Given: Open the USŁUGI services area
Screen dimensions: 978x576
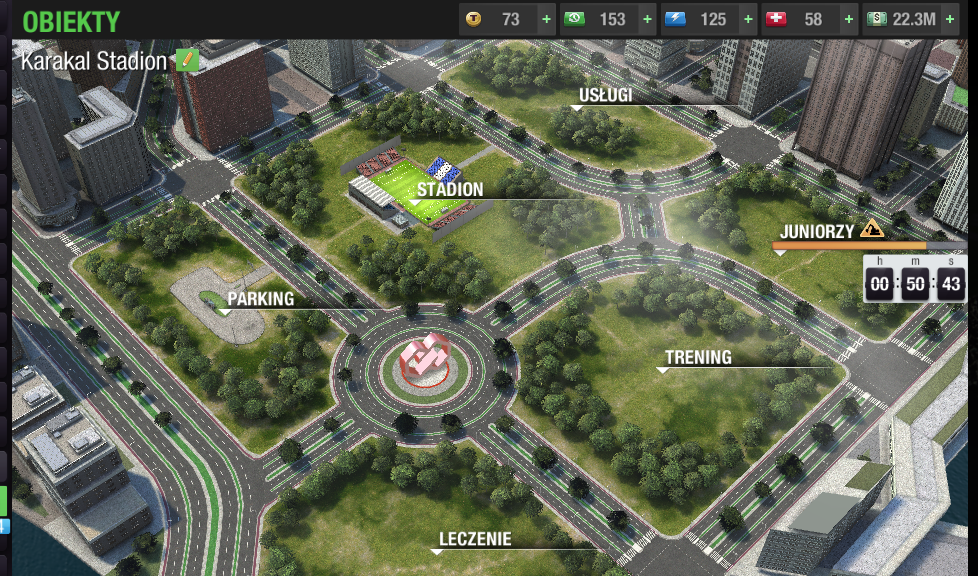Looking at the screenshot, I should (606, 95).
